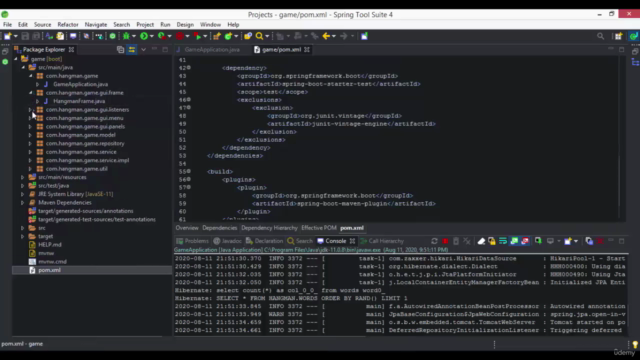640x360 pixels.
Task: Open the Project menu
Action: (x=145, y=25)
